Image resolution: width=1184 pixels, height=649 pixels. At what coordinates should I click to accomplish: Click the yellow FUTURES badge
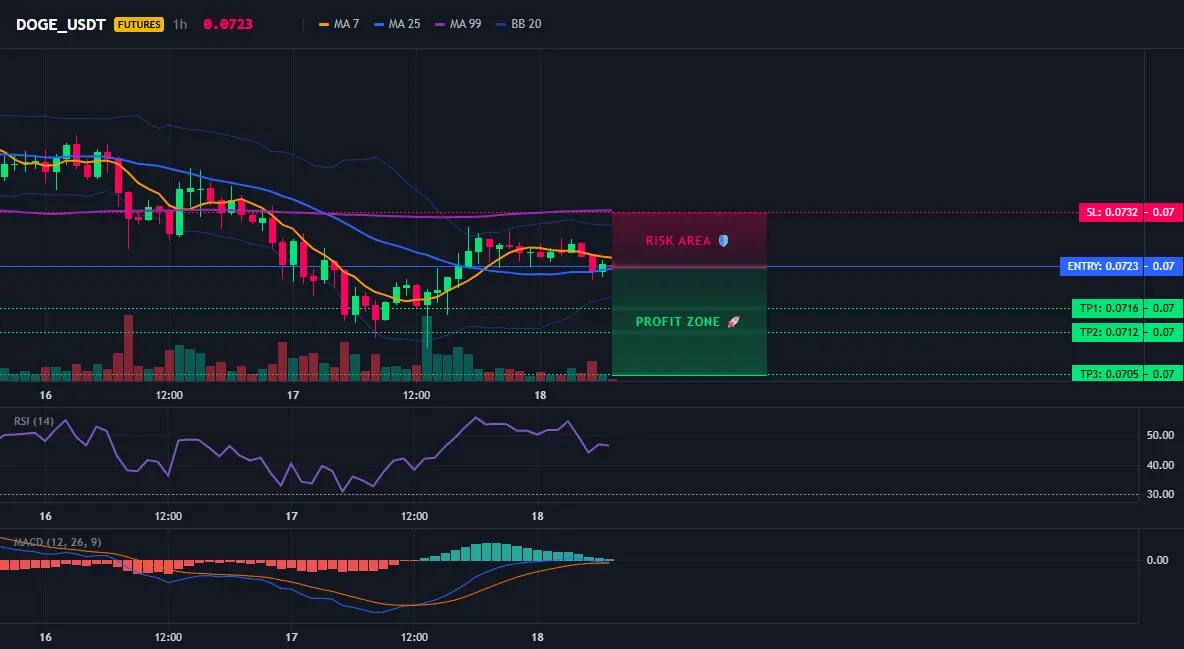[x=139, y=24]
